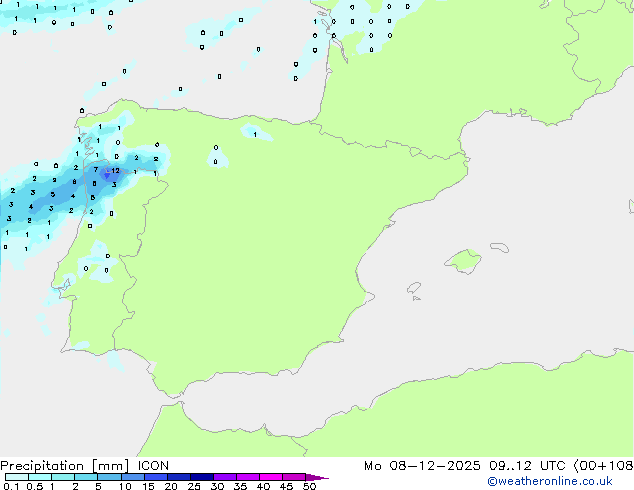This screenshot has height=490, width=634.
Task: Click the legend scale label '50'
Action: [x=310, y=486]
